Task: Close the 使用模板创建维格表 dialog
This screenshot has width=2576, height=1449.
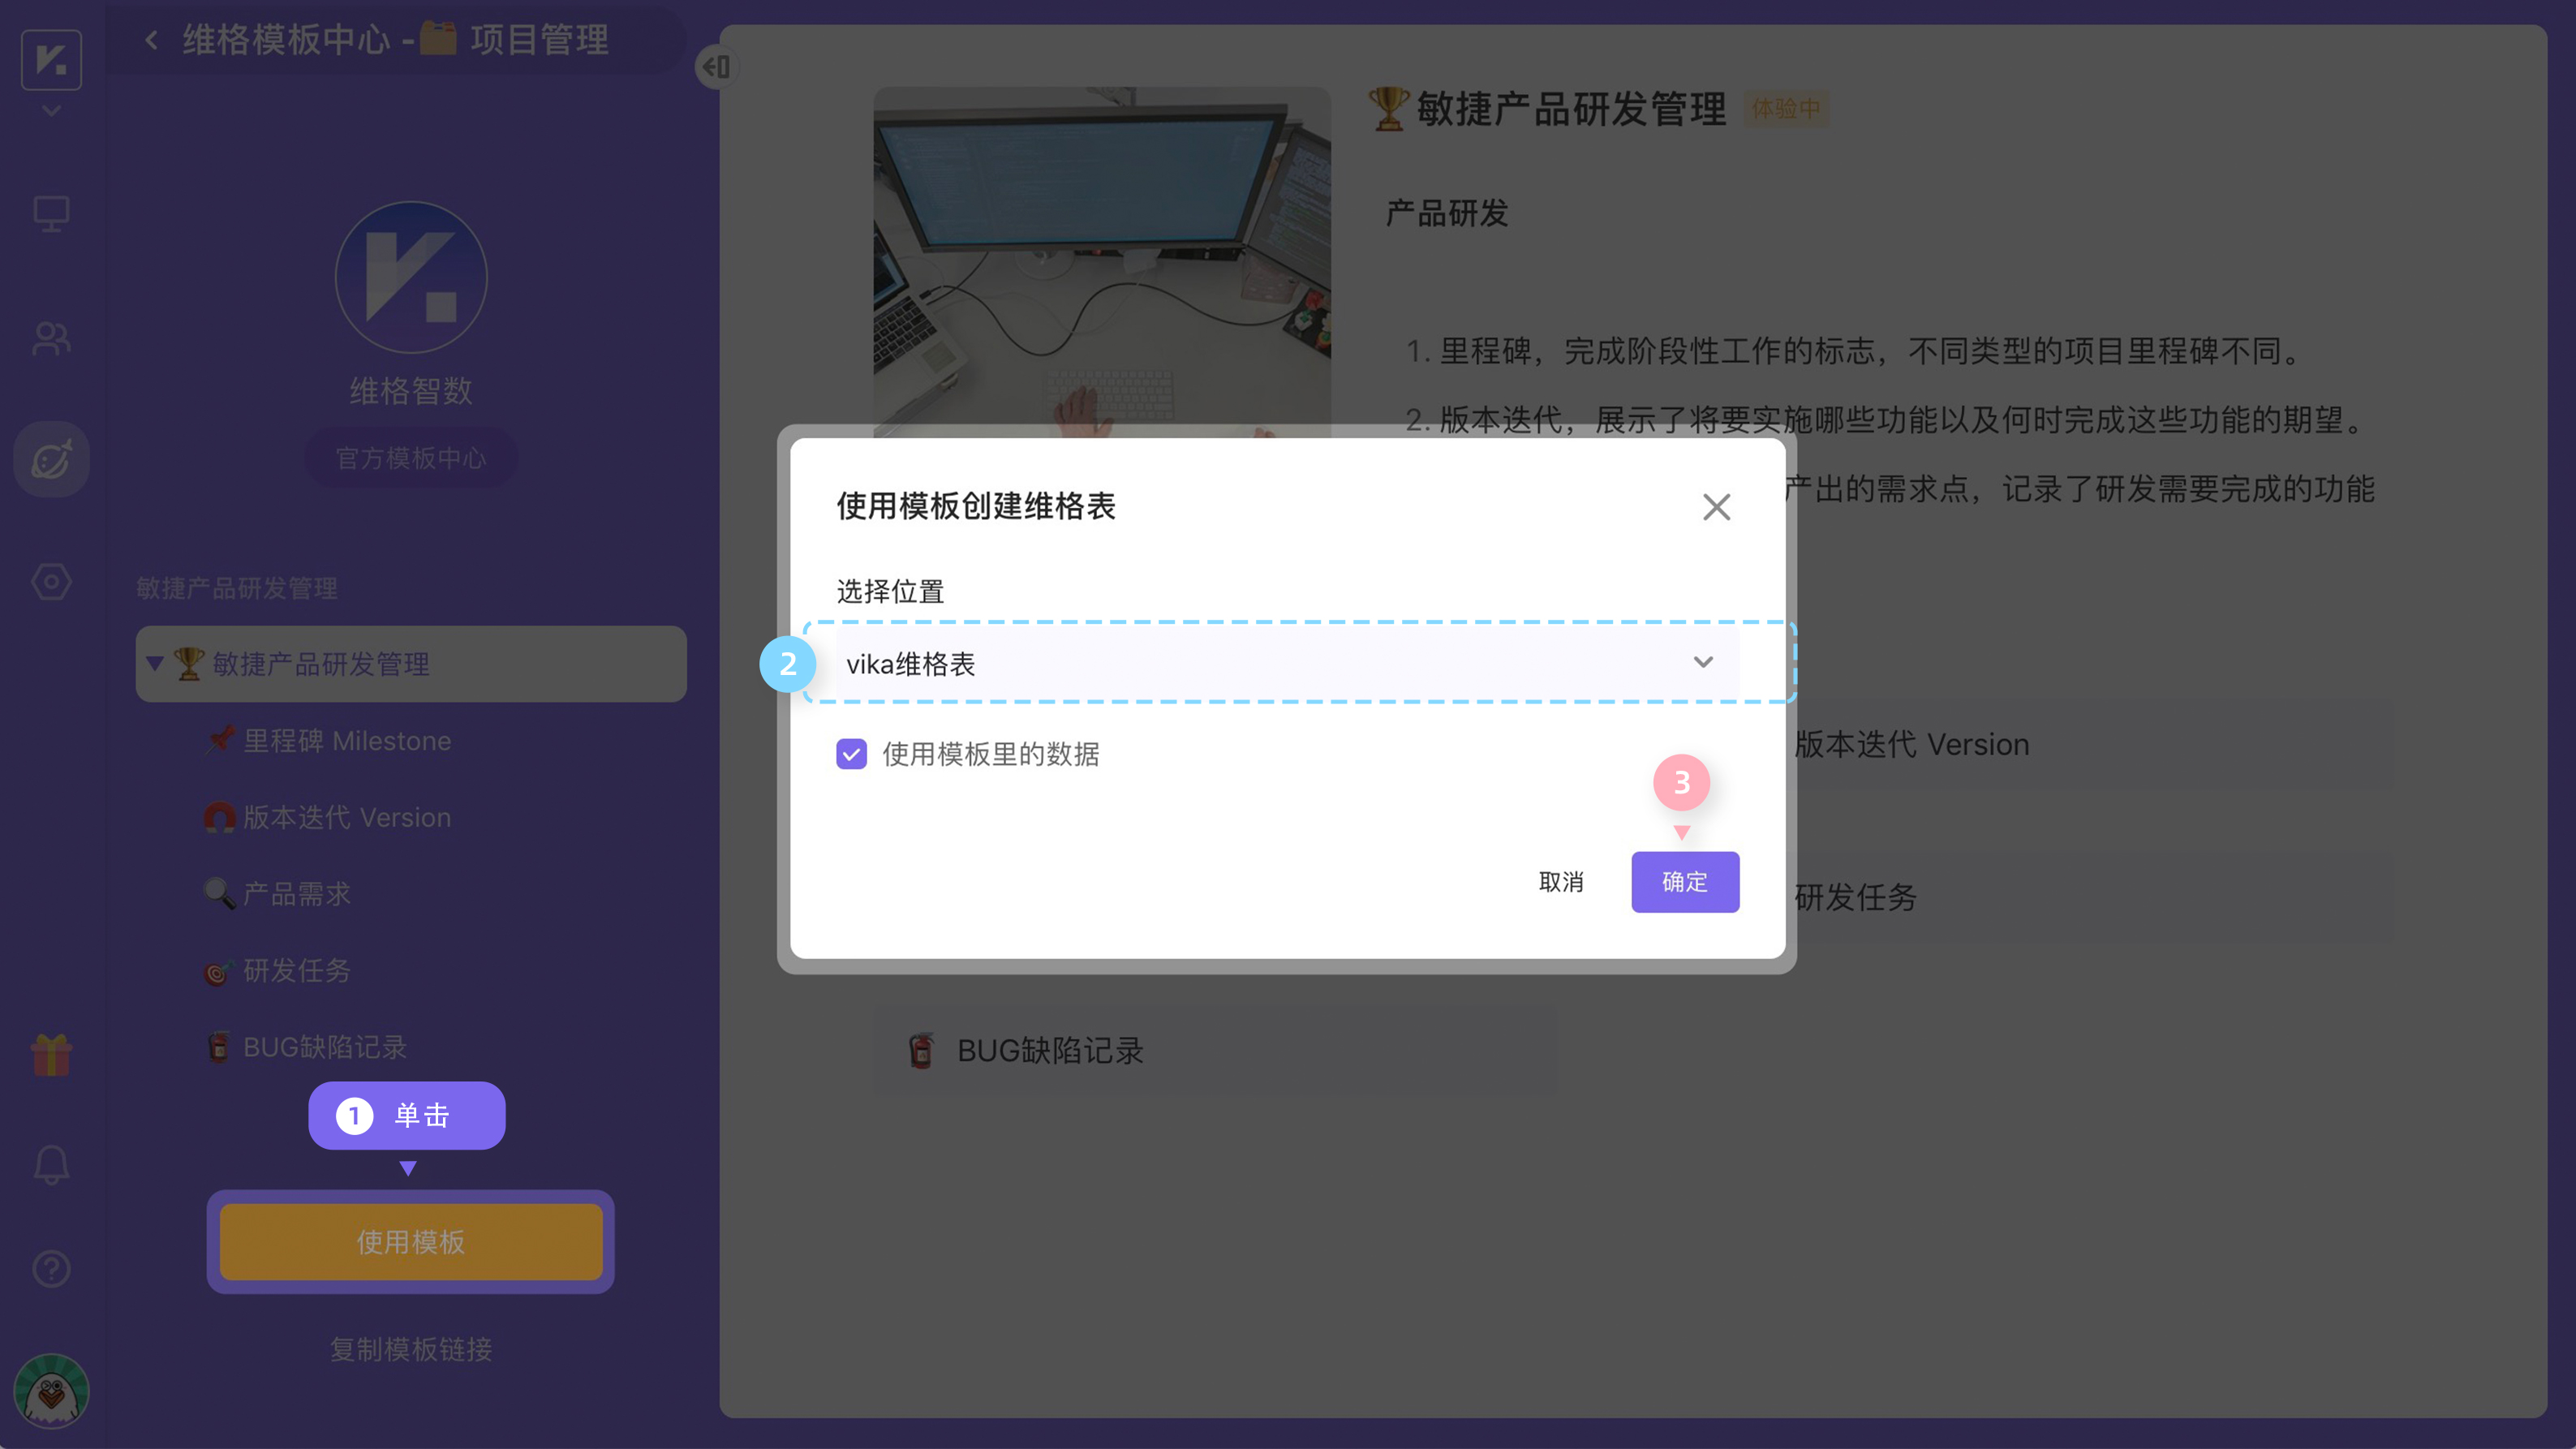Action: (x=1716, y=507)
